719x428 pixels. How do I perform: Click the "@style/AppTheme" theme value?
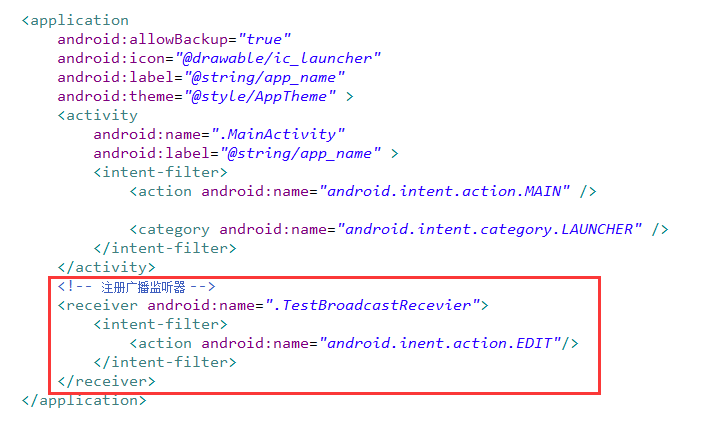tap(260, 96)
